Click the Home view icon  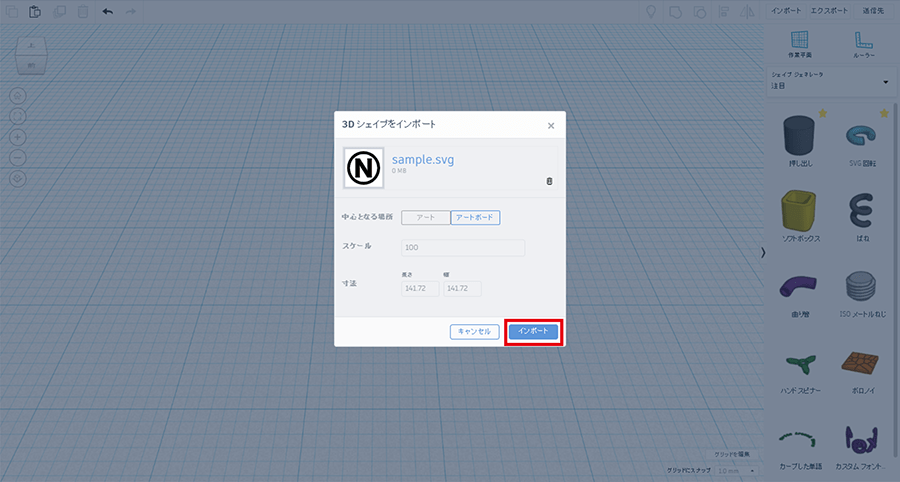click(x=18, y=96)
